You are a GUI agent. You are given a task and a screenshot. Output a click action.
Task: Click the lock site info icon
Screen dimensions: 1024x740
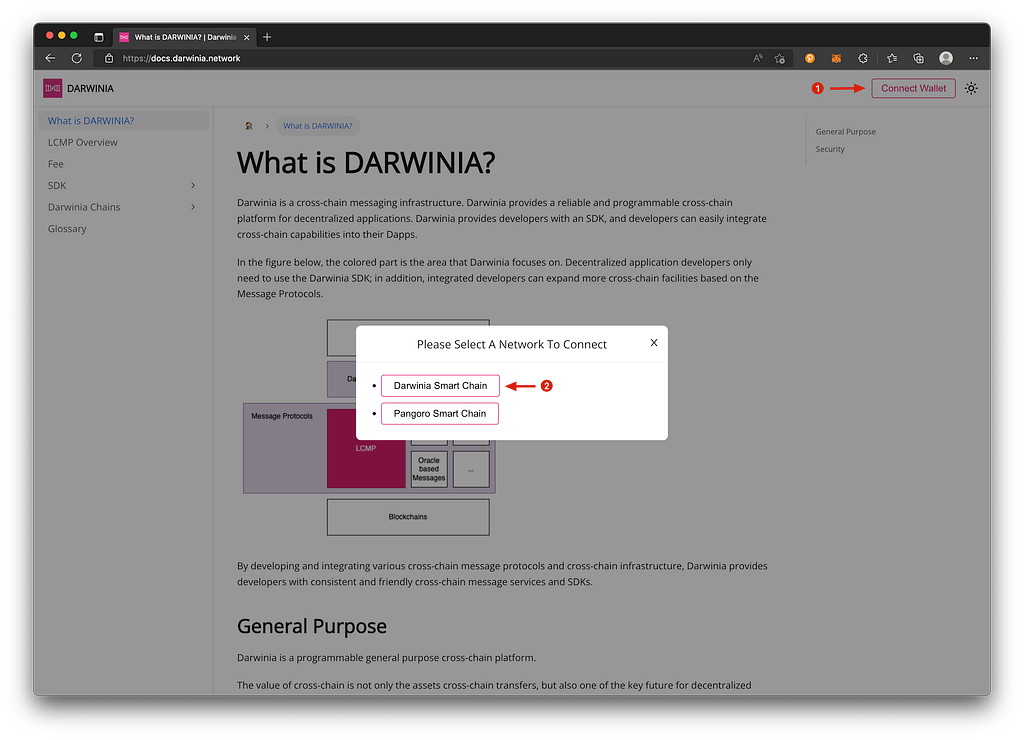(x=109, y=58)
